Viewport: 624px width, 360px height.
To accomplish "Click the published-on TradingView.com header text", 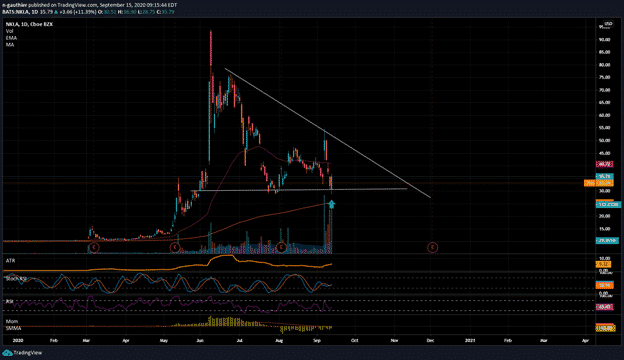I will (90, 5).
